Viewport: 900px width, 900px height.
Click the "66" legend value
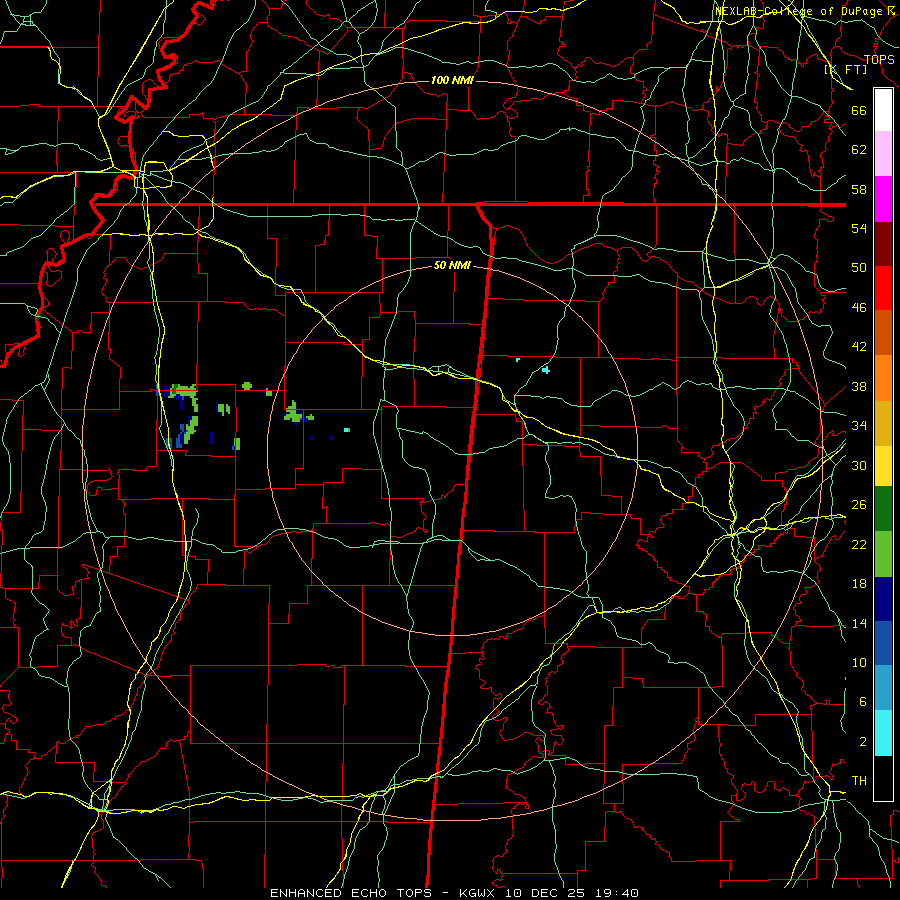click(x=859, y=111)
